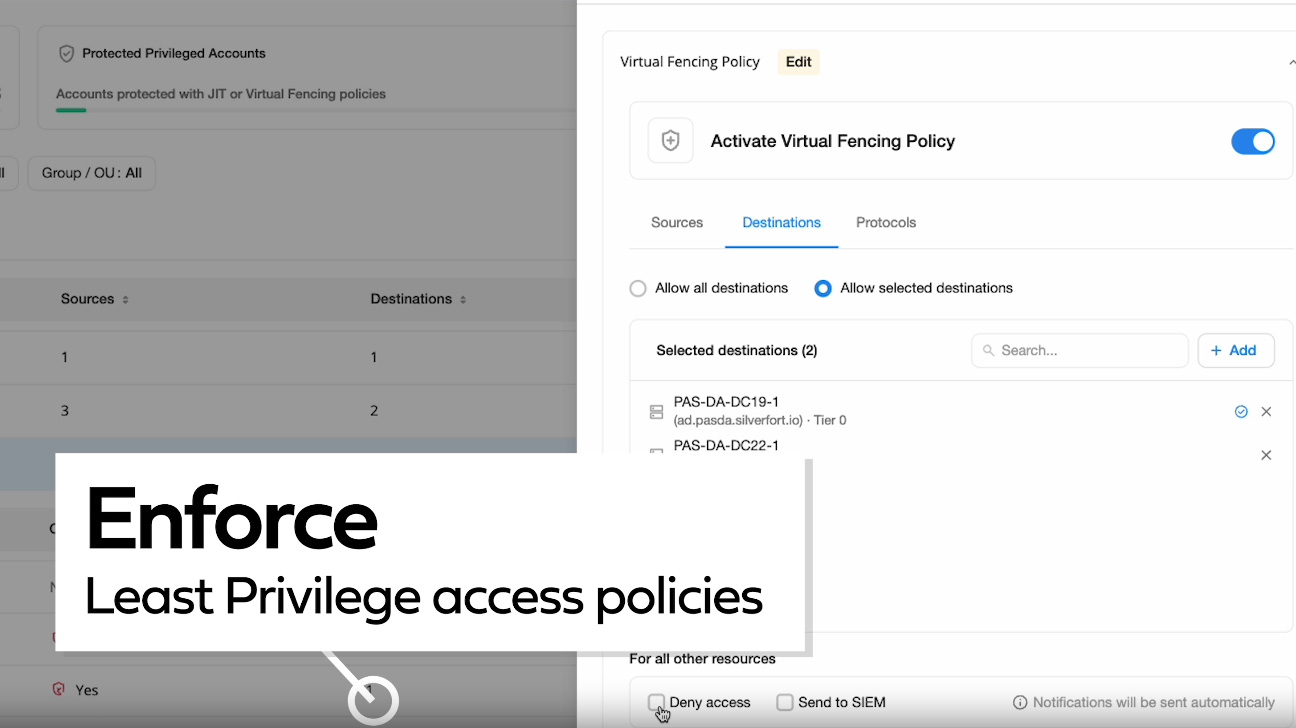Select the PAS-DA-DC19-1 destination entry
The image size is (1296, 728).
tap(960, 411)
